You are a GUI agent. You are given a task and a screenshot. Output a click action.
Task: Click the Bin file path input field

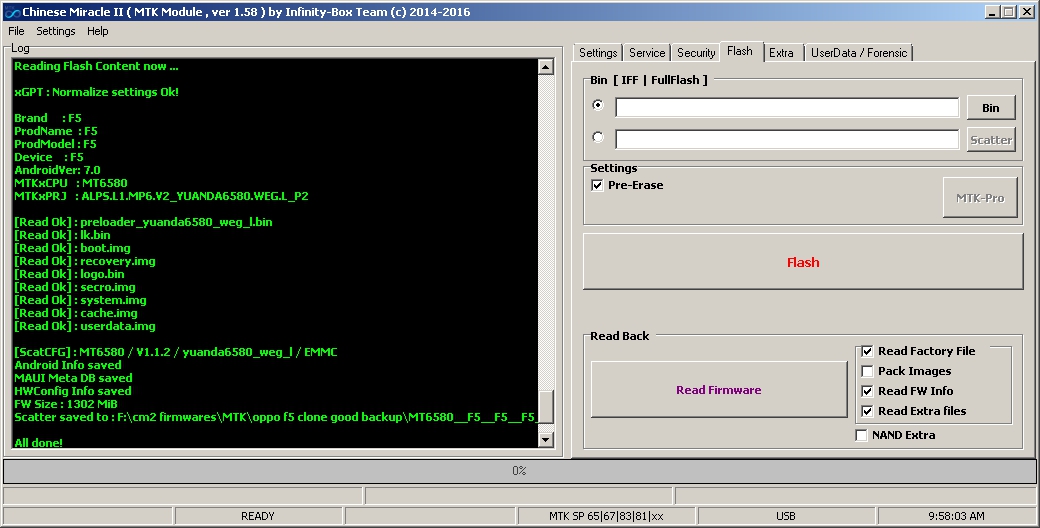pyautogui.click(x=787, y=107)
